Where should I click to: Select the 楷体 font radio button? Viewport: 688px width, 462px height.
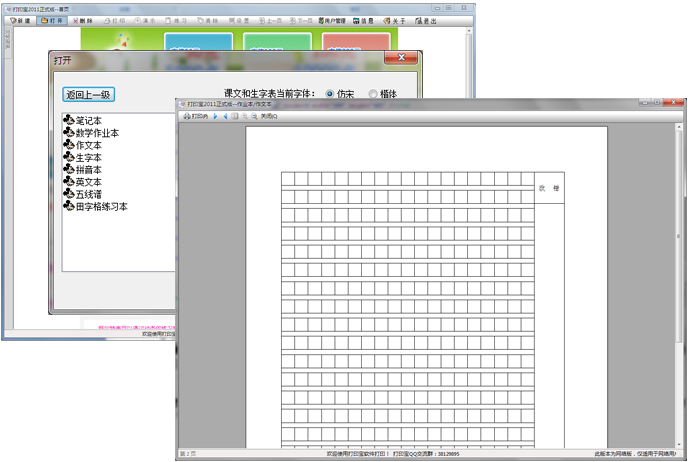point(373,94)
